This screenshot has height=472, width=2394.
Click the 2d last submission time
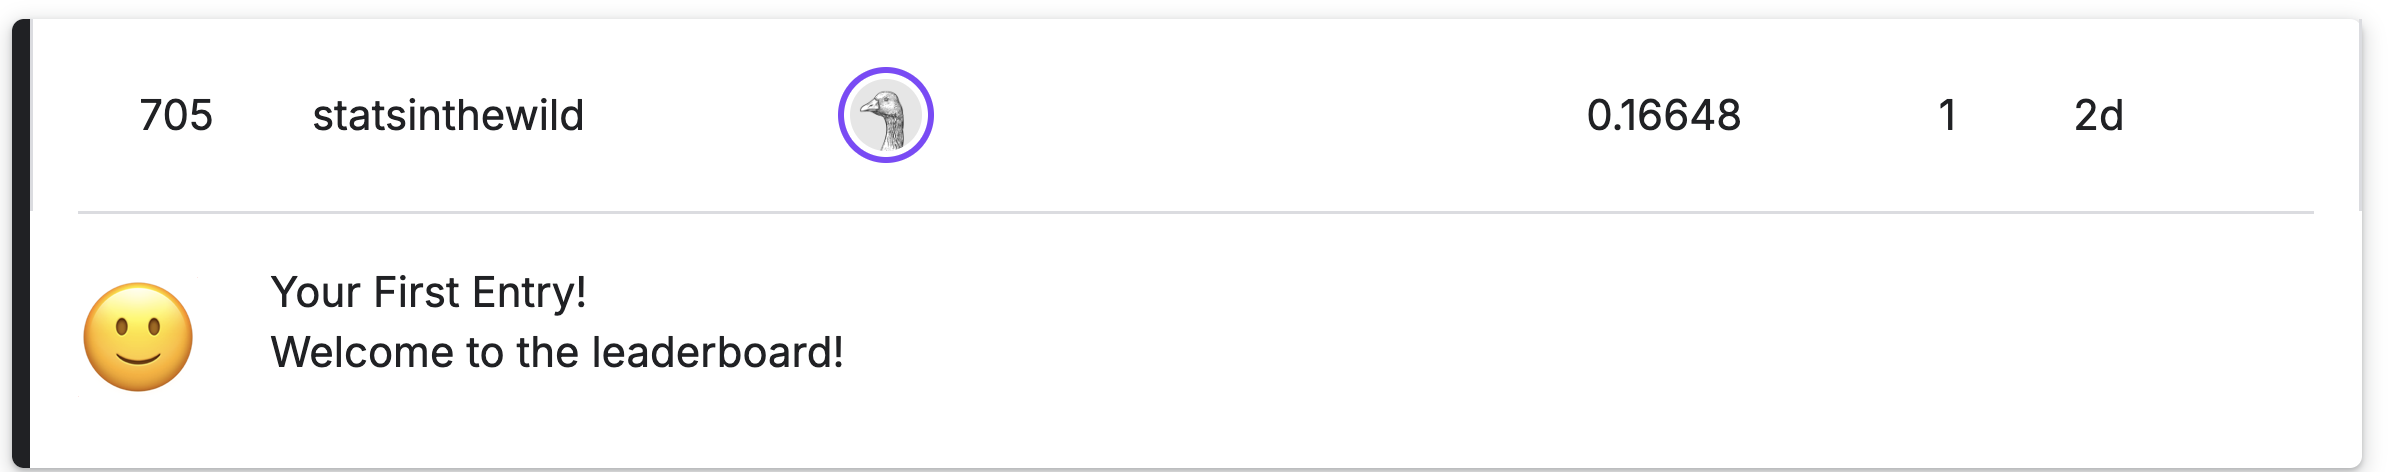[2098, 116]
